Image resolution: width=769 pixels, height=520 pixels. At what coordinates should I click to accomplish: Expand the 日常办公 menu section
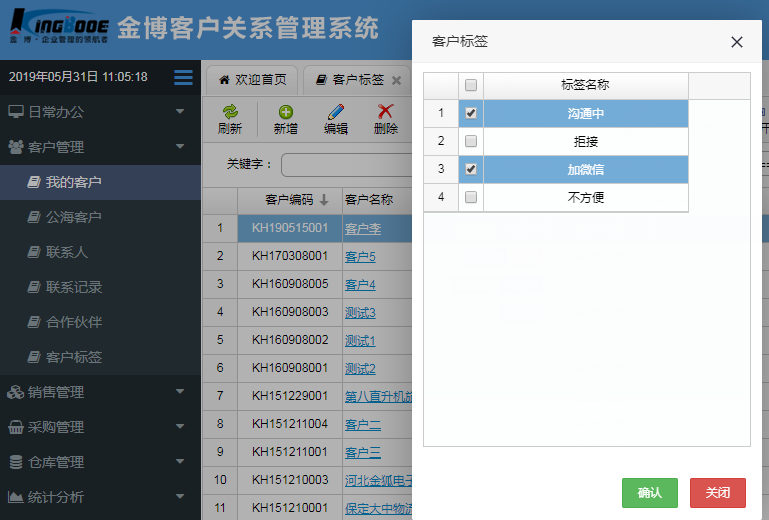(x=100, y=112)
